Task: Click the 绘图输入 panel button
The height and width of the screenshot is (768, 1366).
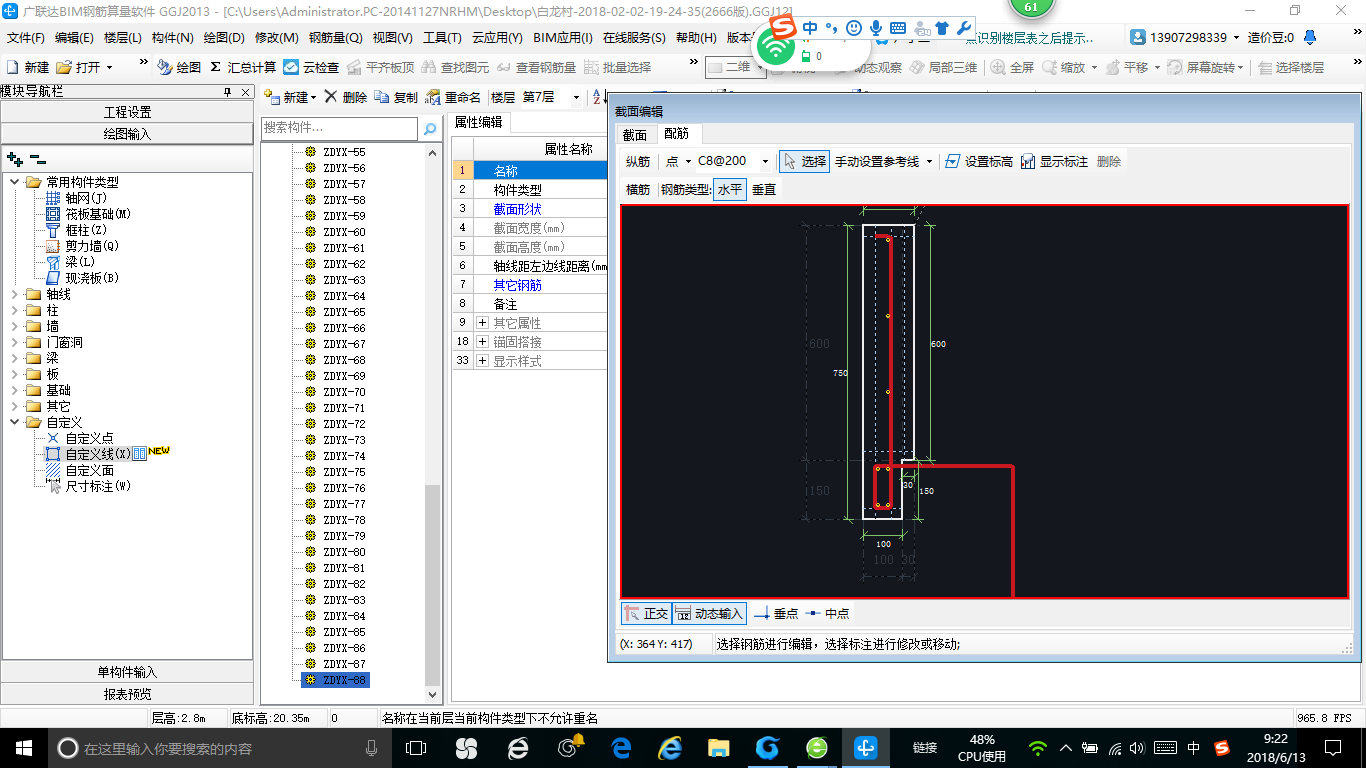Action: pyautogui.click(x=127, y=133)
